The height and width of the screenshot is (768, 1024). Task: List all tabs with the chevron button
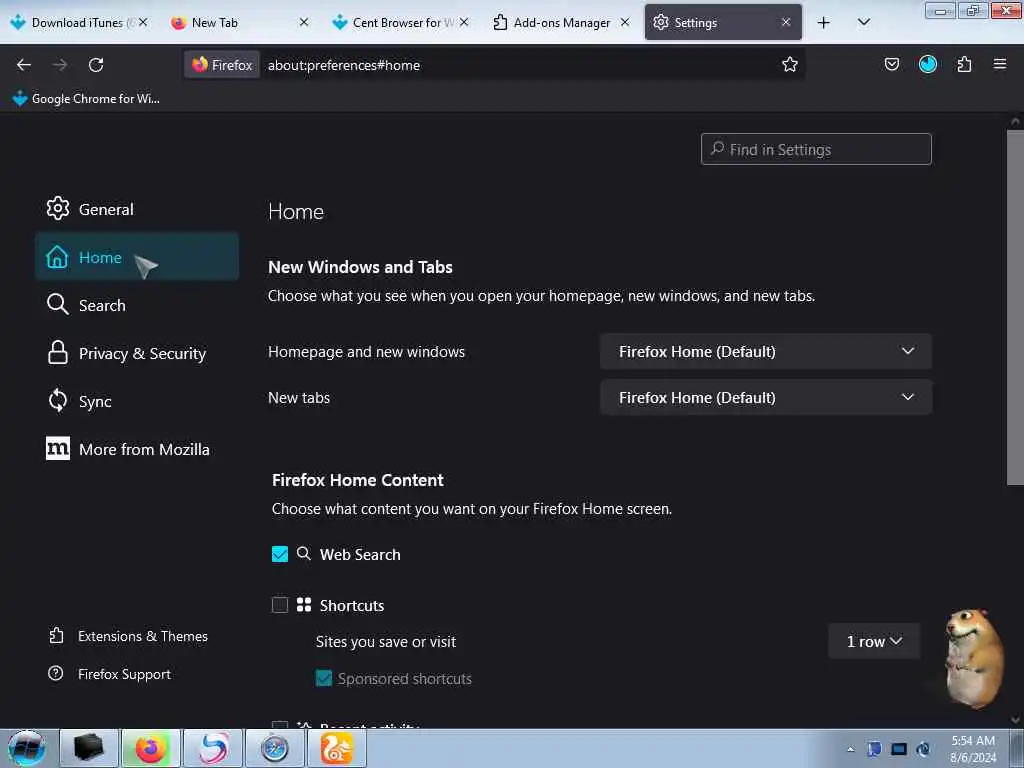pyautogui.click(x=863, y=22)
